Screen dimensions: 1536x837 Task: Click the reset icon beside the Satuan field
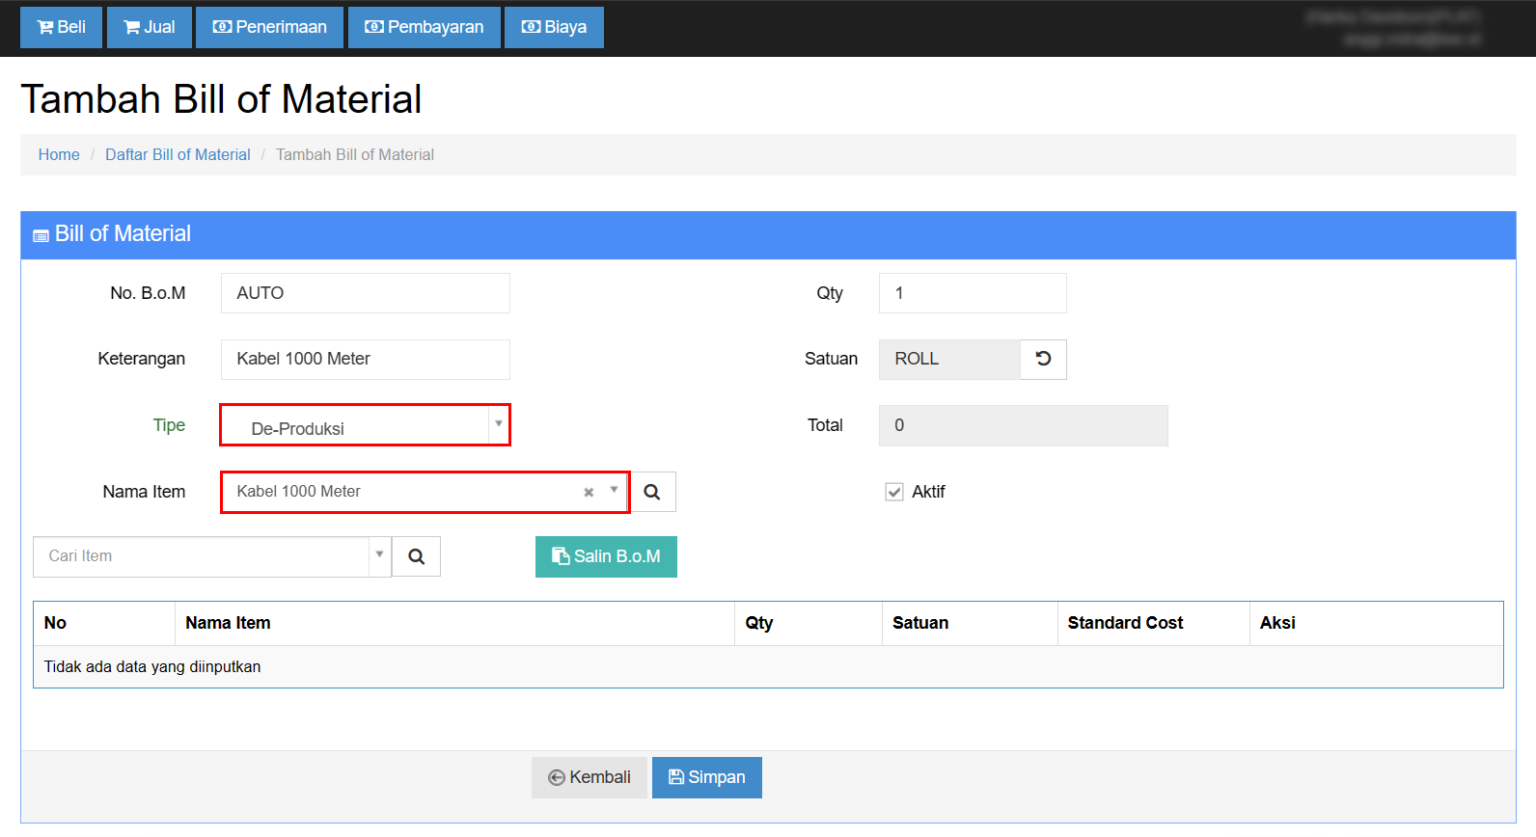[x=1043, y=359]
